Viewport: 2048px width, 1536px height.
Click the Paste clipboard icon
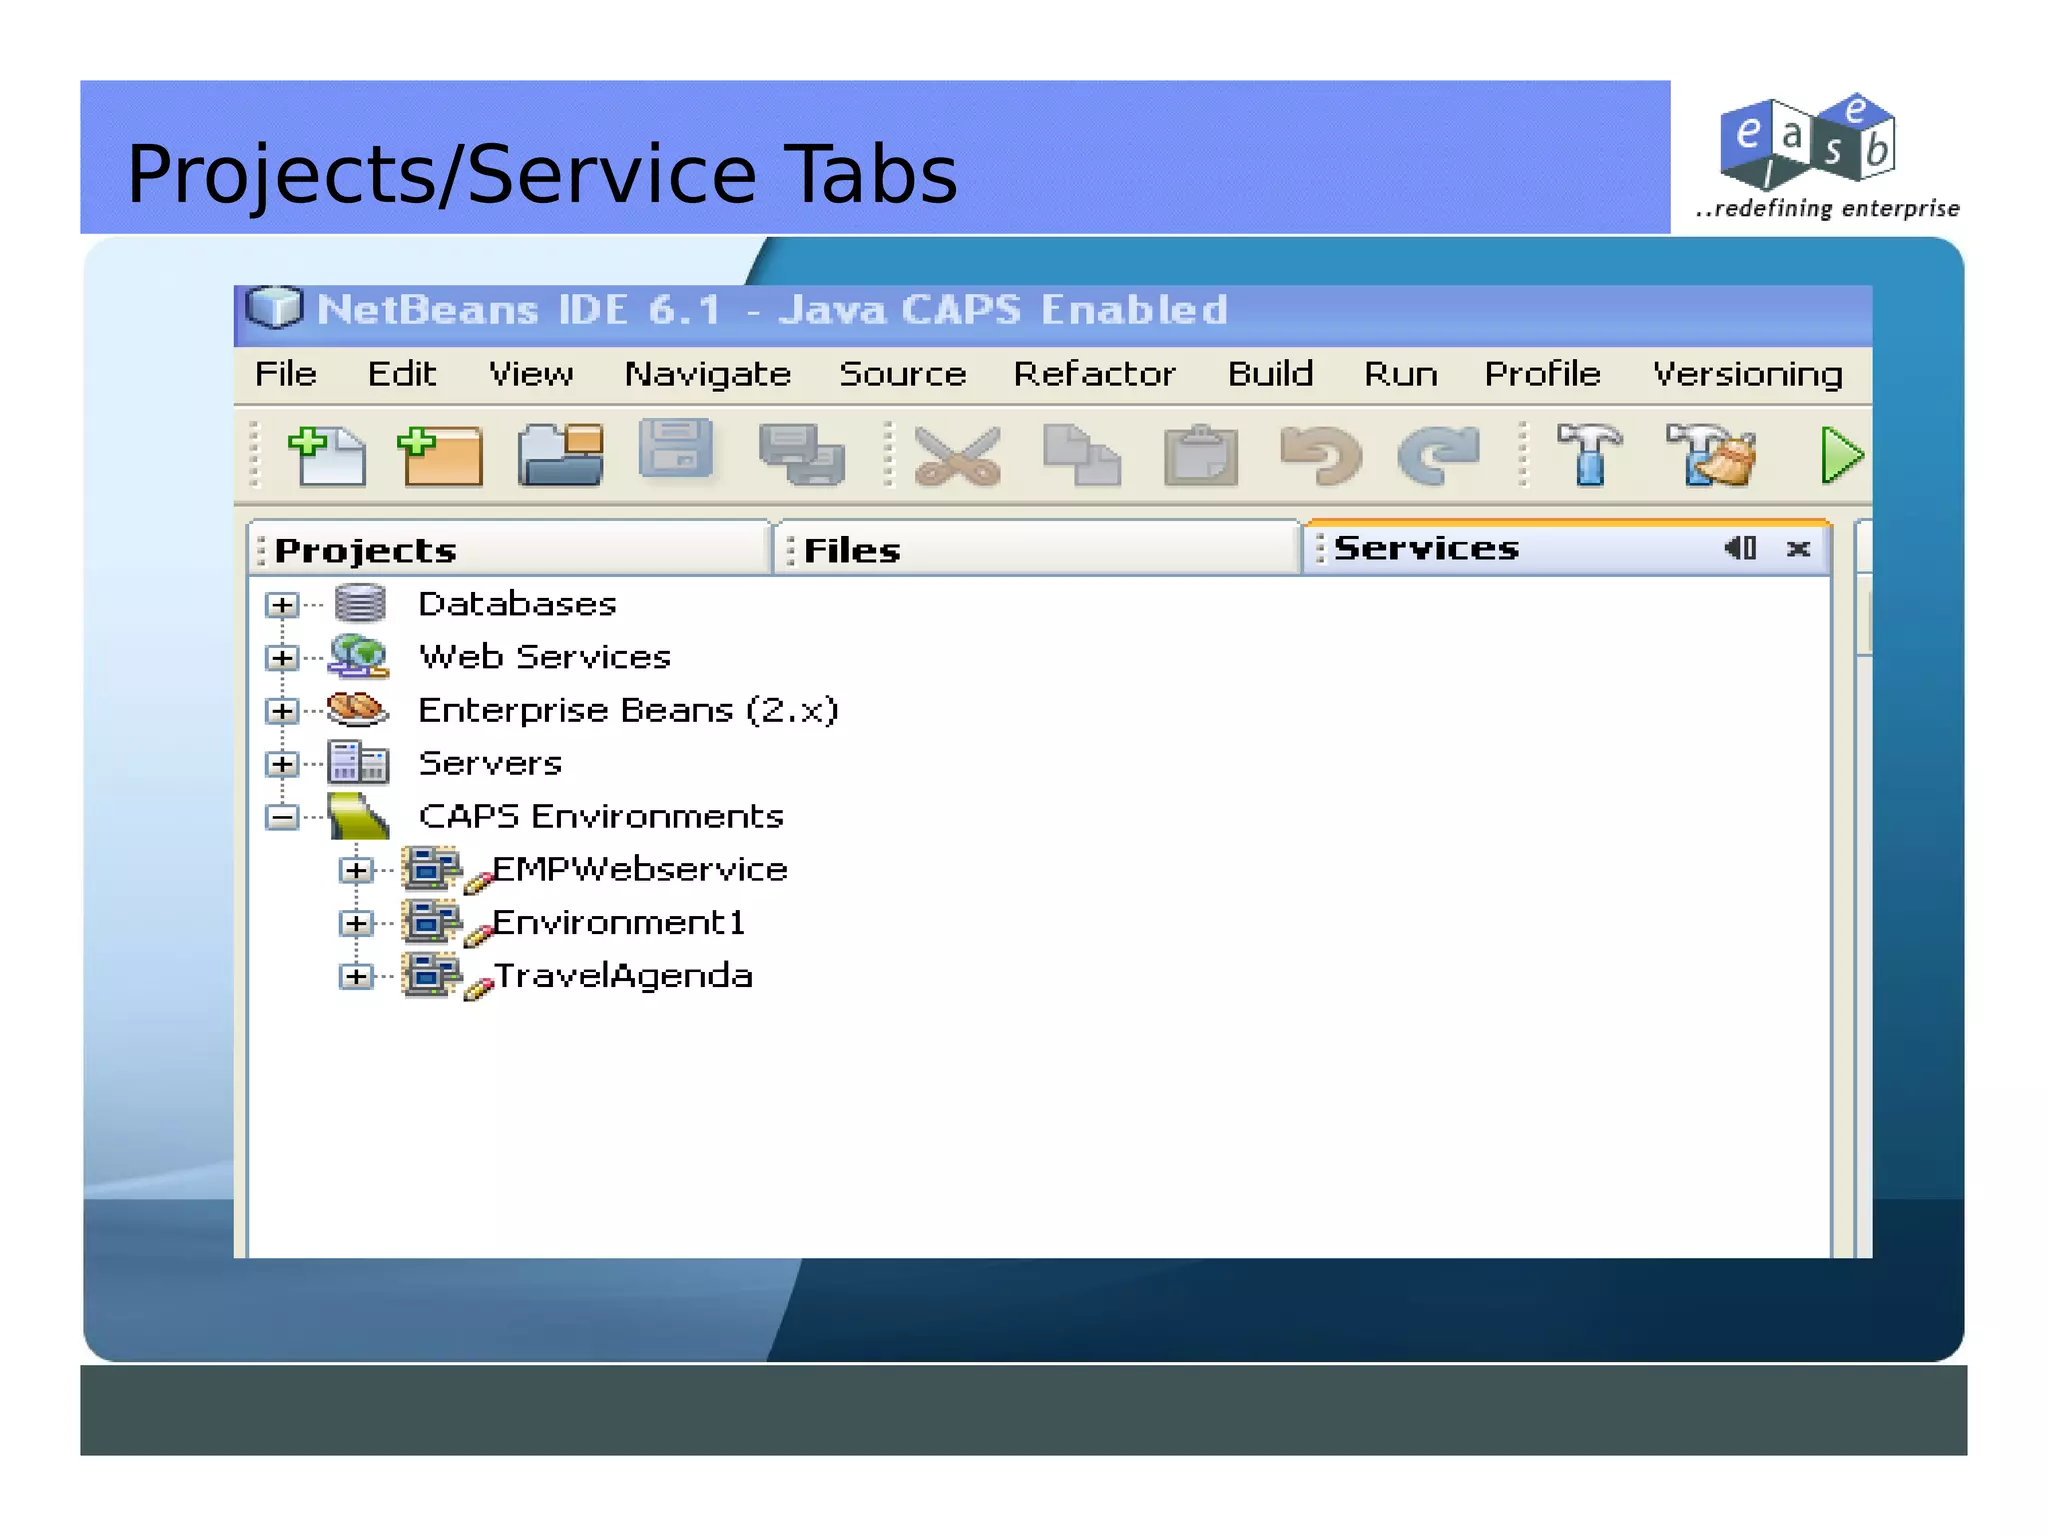tap(1201, 456)
